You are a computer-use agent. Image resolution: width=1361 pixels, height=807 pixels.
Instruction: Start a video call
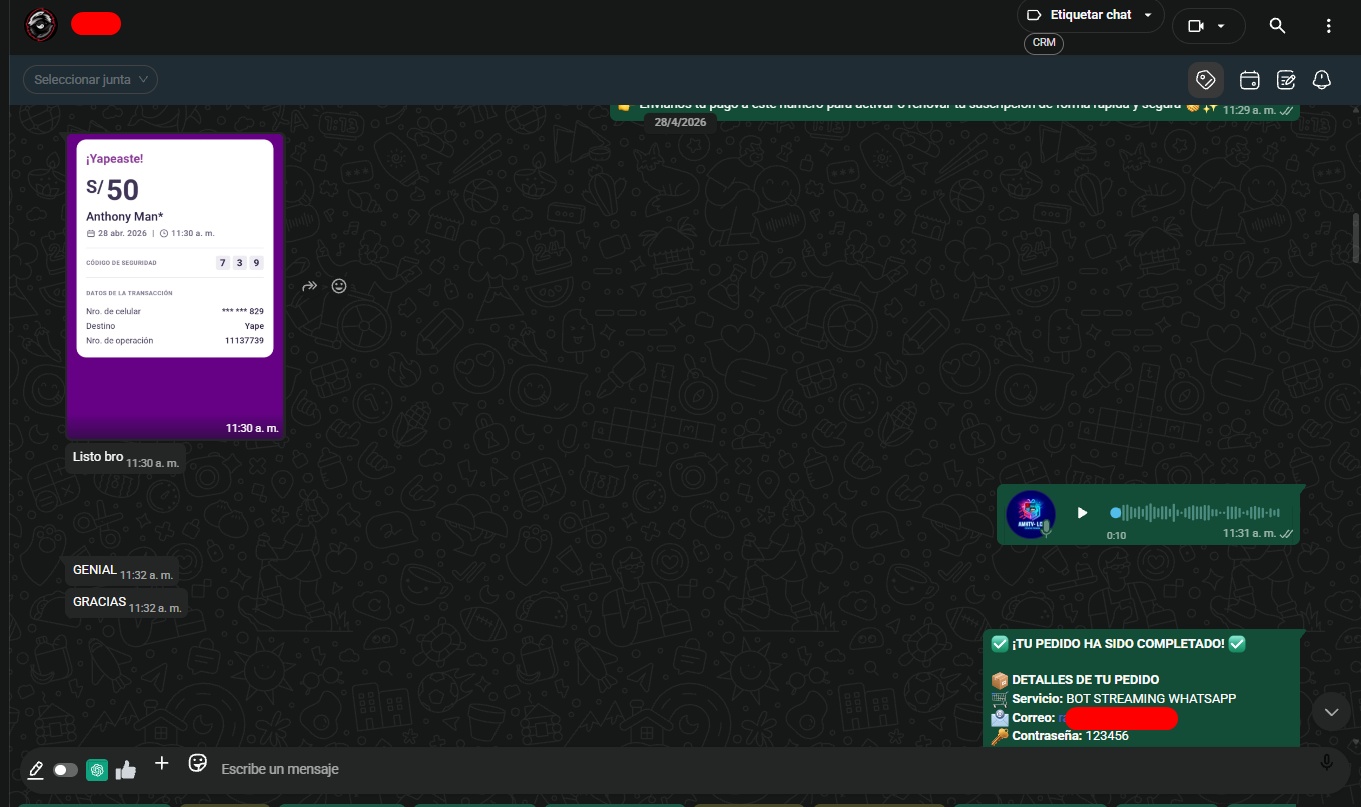[1195, 26]
